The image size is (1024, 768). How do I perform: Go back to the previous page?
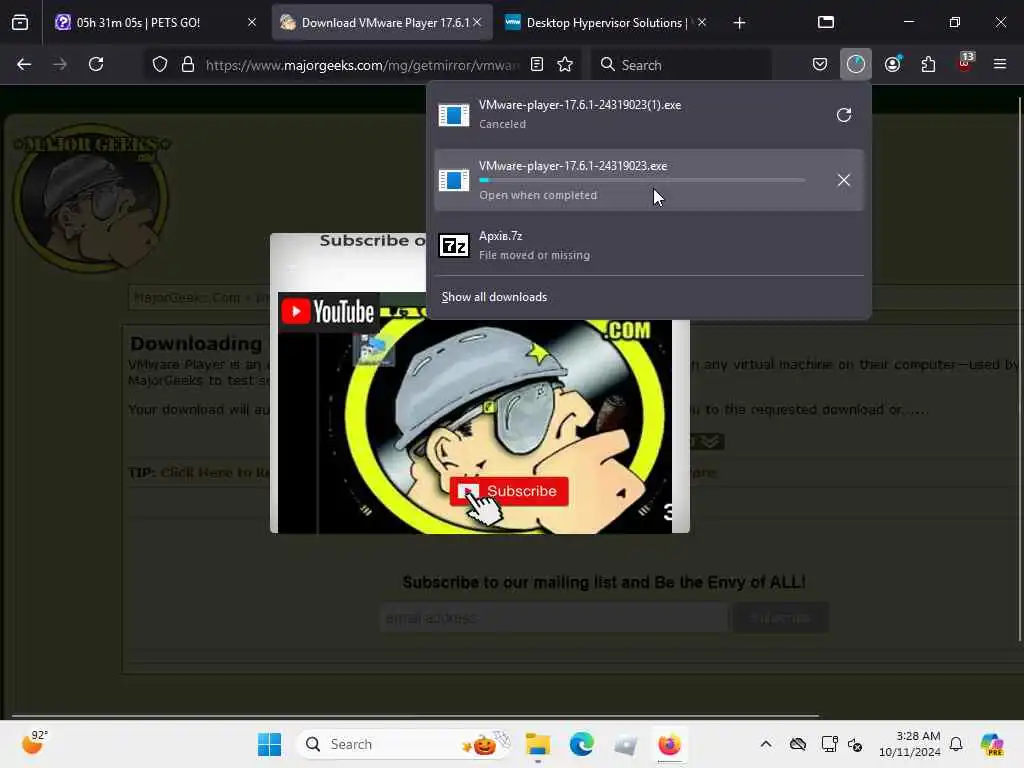coord(24,64)
